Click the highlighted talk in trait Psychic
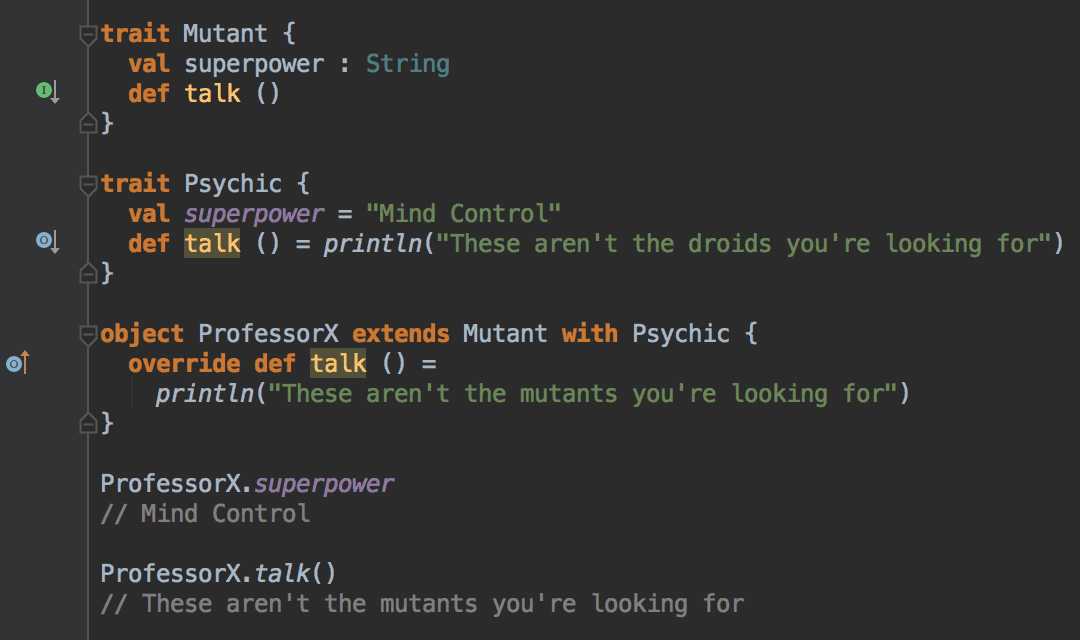1080x640 pixels. point(212,244)
